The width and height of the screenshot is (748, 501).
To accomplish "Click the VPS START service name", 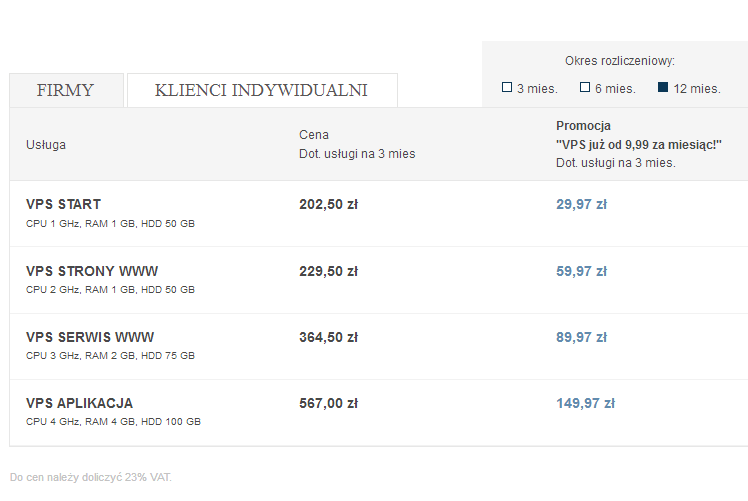I will (63, 204).
